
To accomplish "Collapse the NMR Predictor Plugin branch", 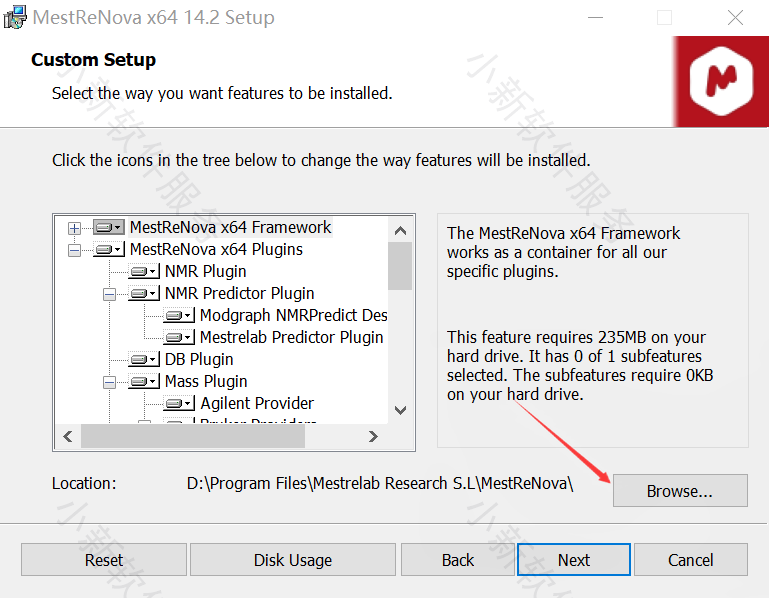I will point(109,294).
